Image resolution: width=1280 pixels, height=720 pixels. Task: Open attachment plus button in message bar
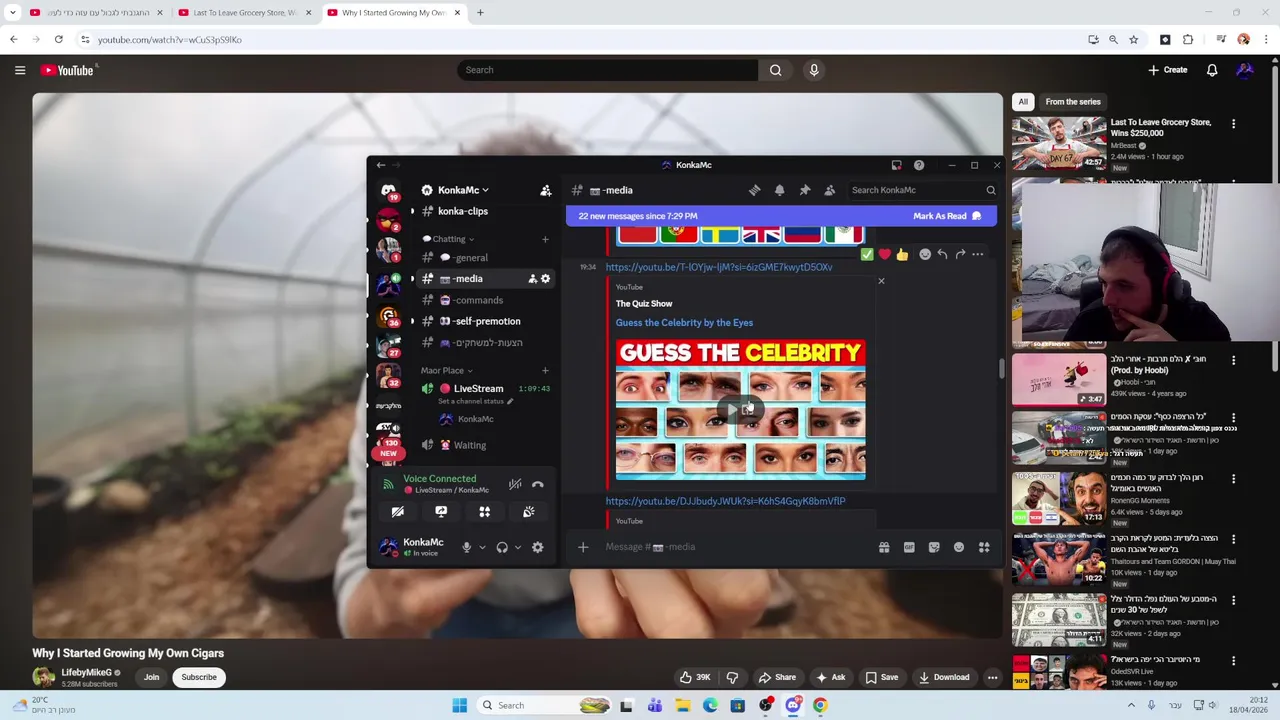tap(583, 547)
